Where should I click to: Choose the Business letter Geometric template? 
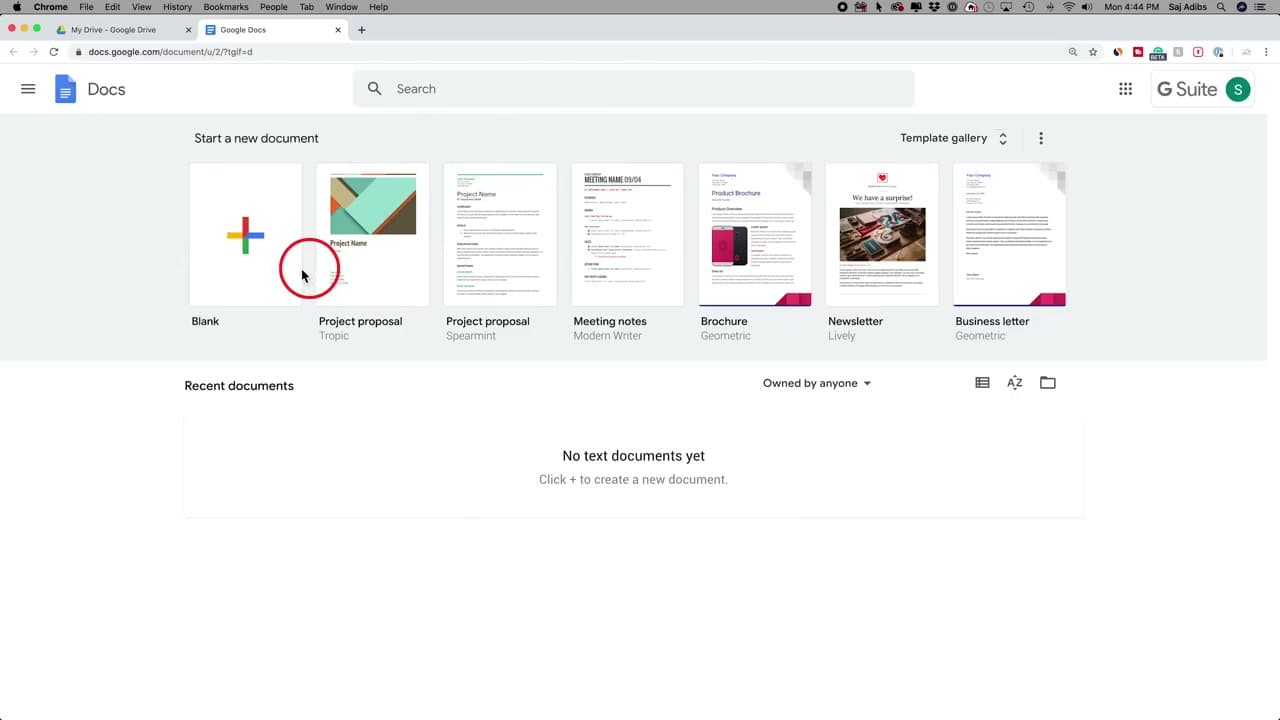tap(1009, 235)
